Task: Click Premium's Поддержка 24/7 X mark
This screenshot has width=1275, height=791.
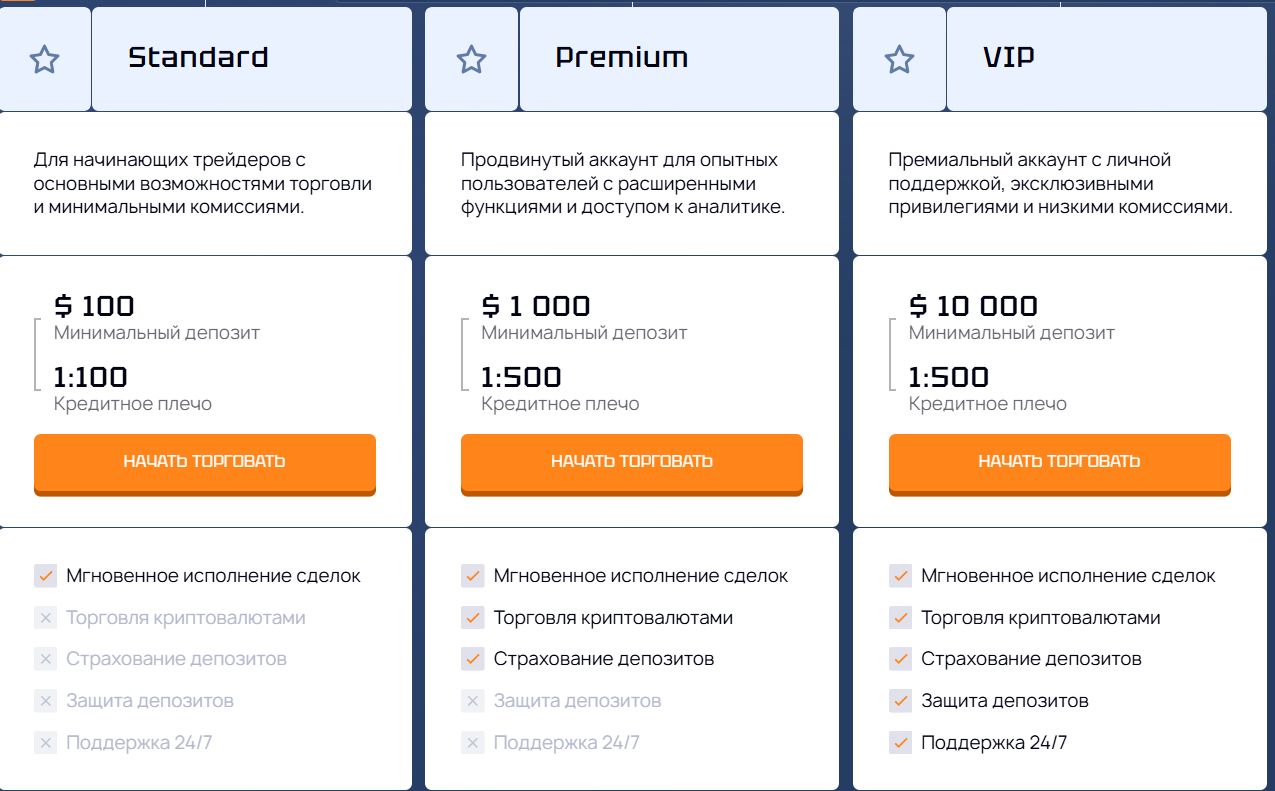Action: 472,743
